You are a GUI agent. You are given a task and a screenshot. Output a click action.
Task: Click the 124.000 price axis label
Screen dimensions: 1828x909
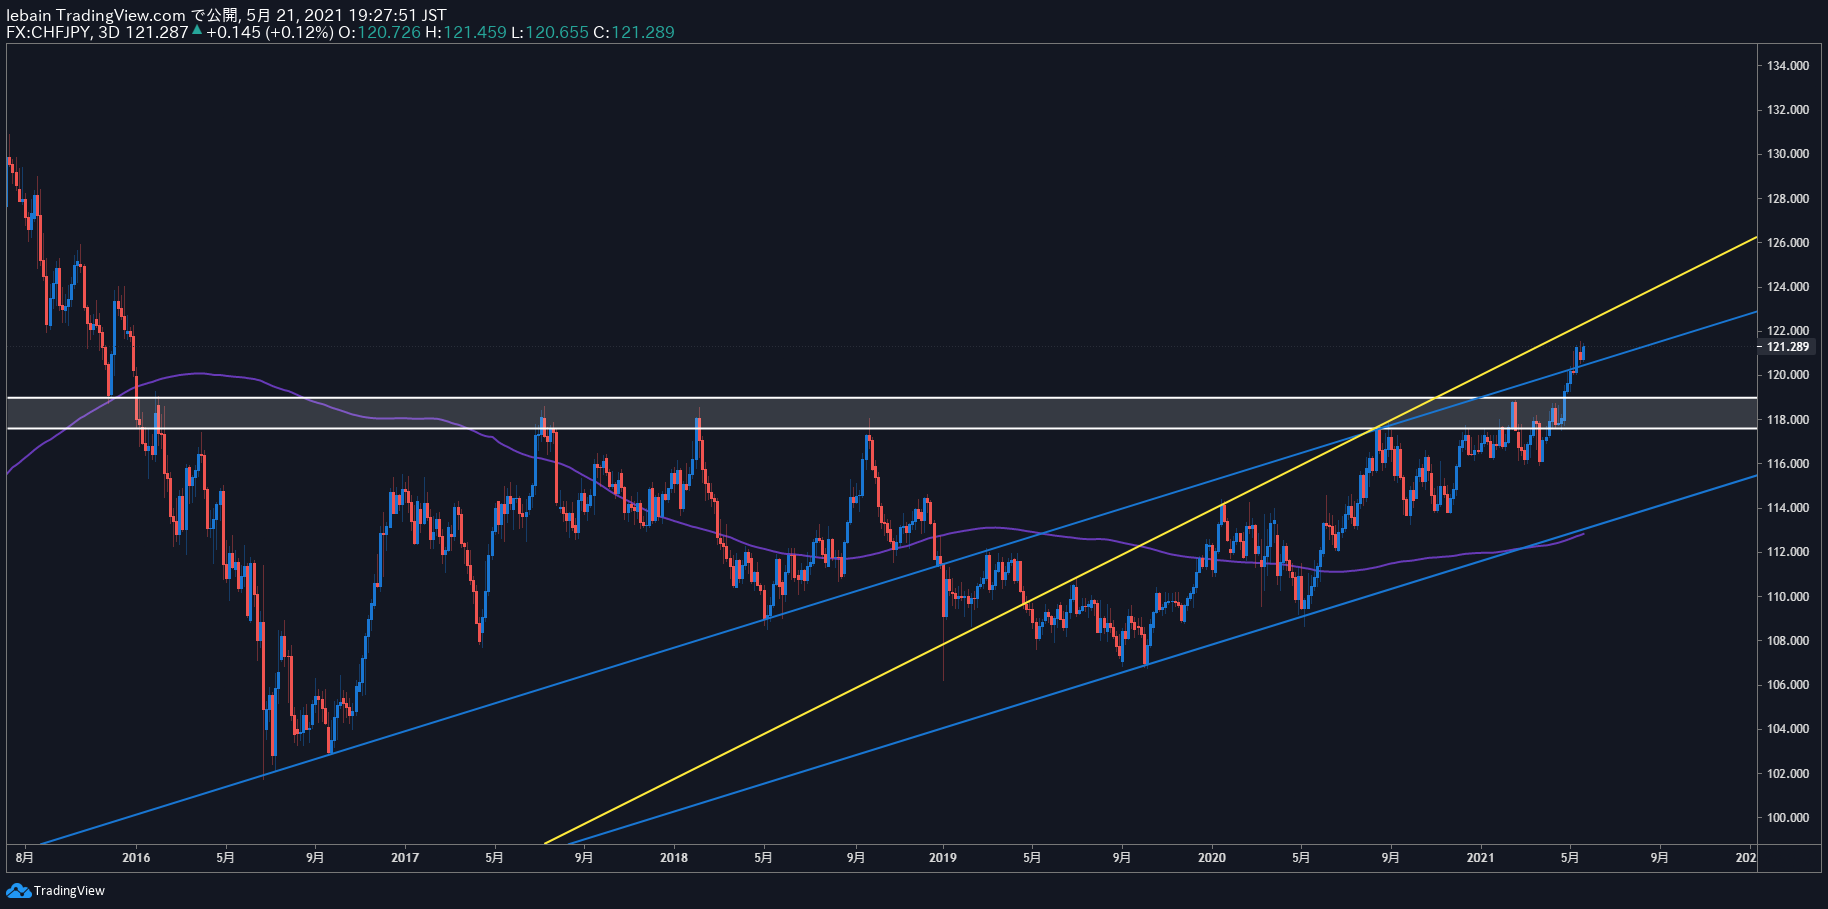pyautogui.click(x=1788, y=287)
